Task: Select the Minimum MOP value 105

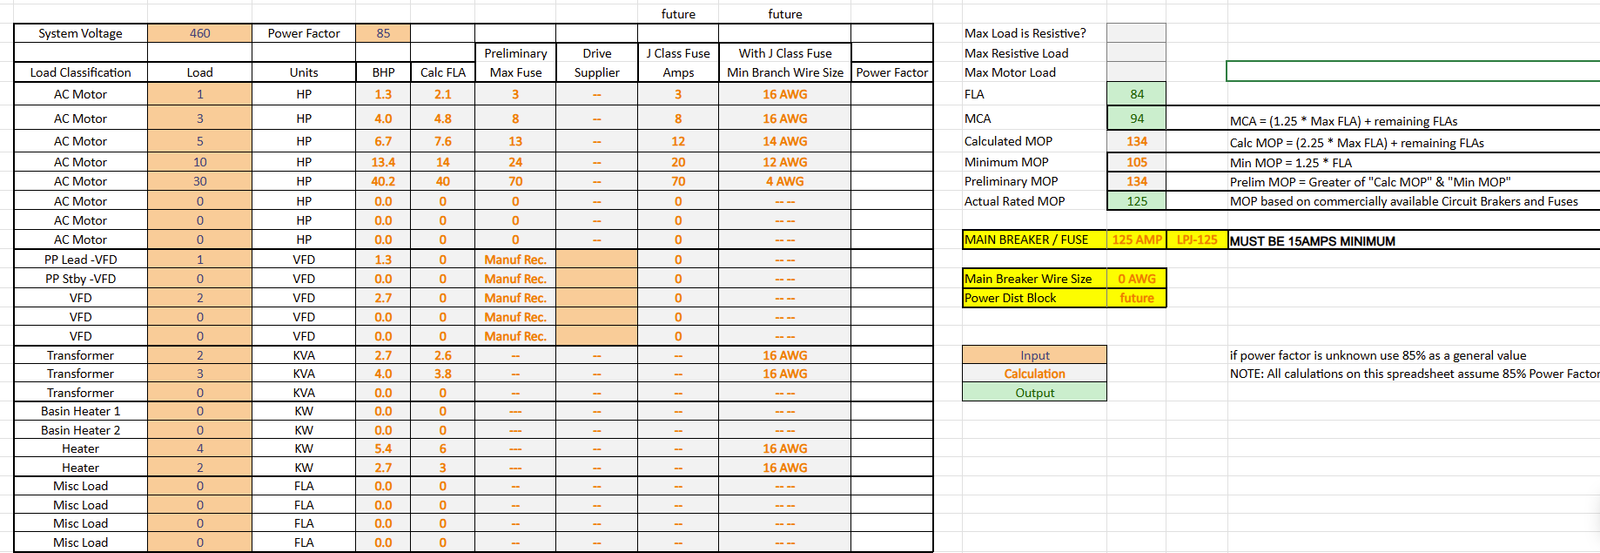Action: [1137, 162]
